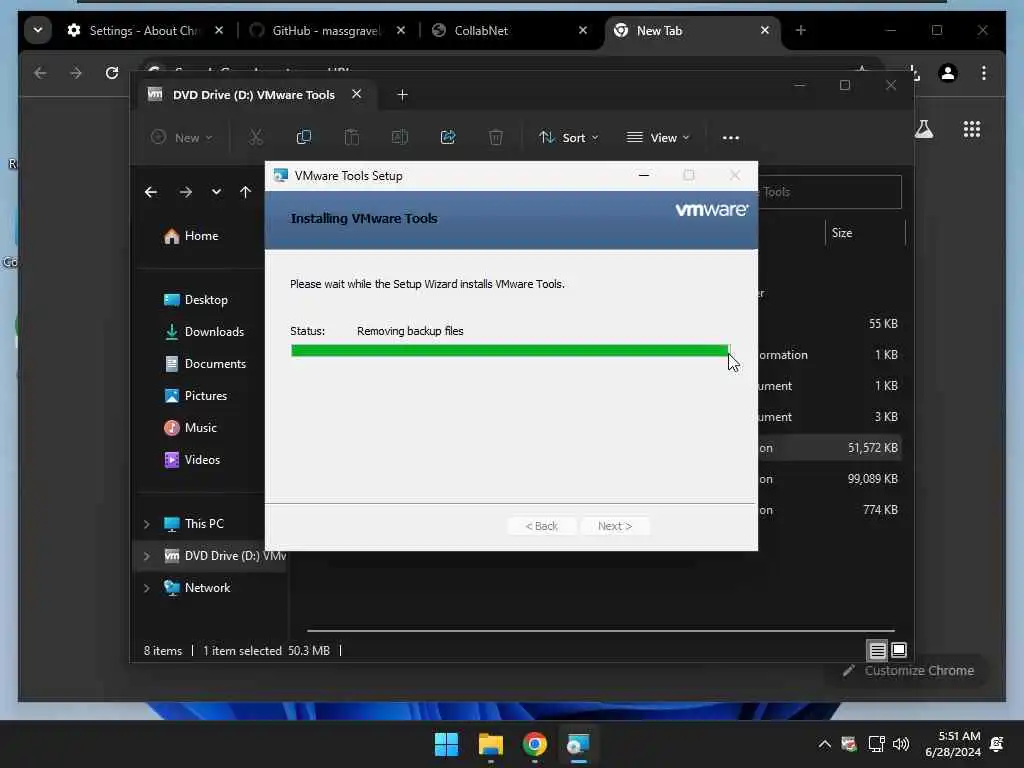
Task: Switch to details view layout icon
Action: click(x=877, y=650)
